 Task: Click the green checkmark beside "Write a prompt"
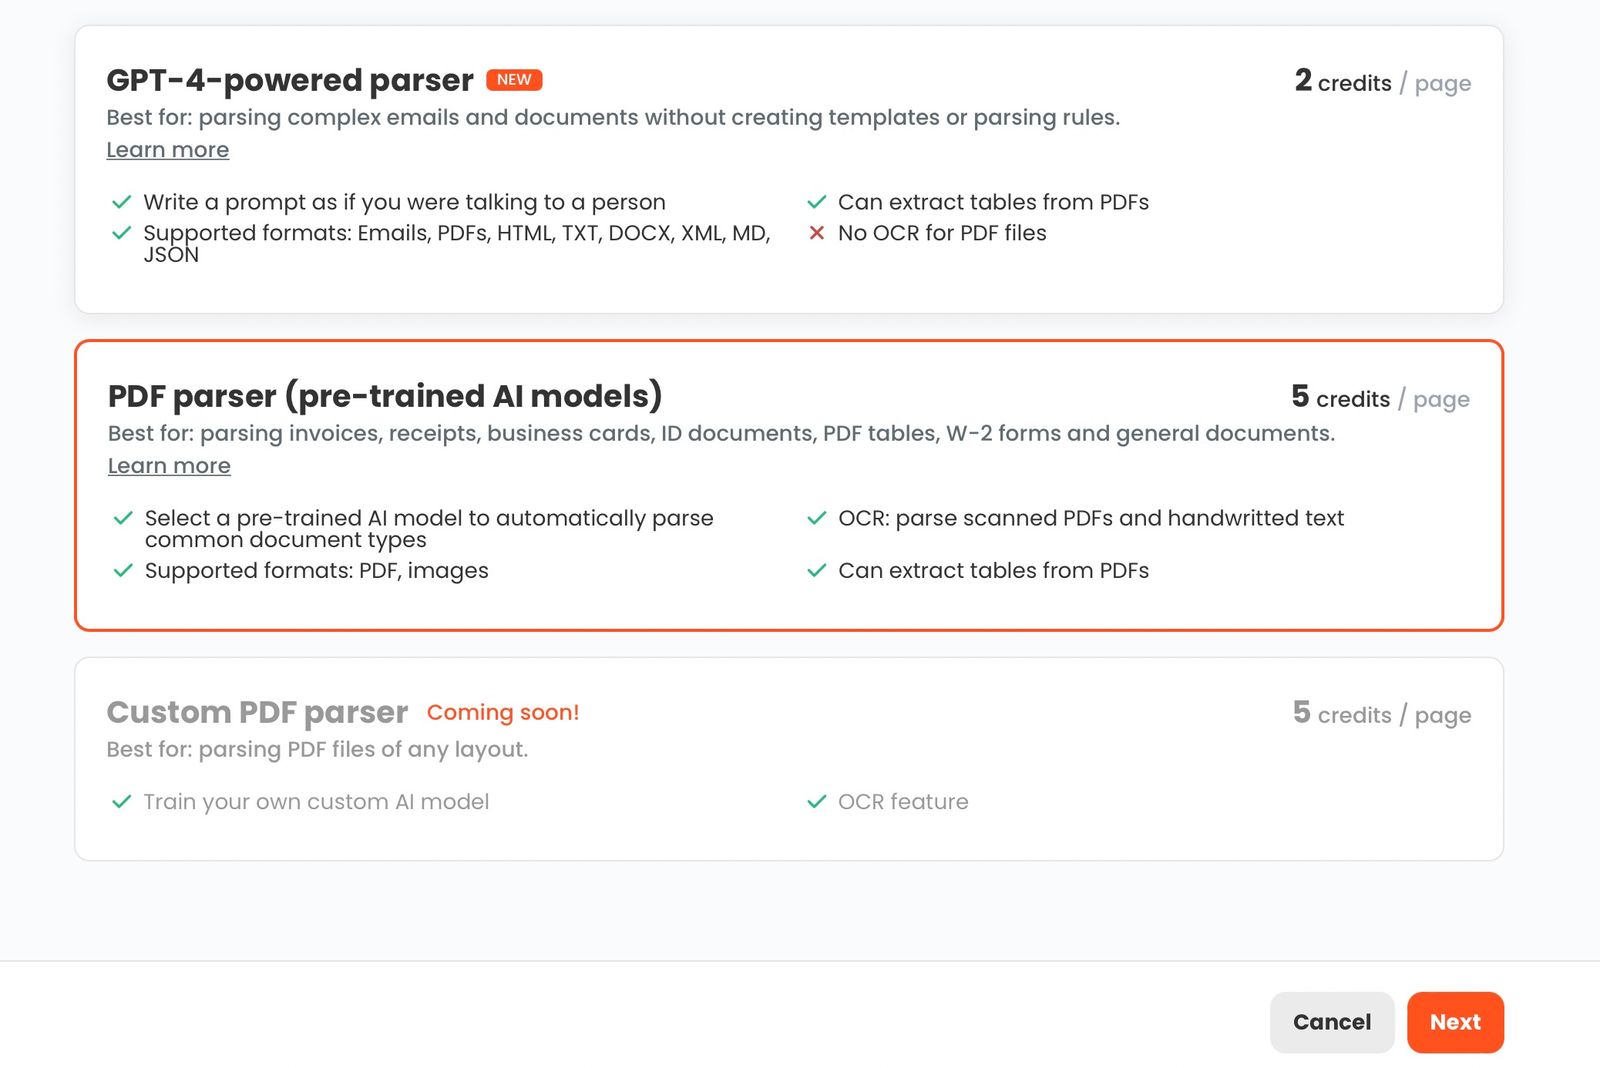[x=120, y=202]
